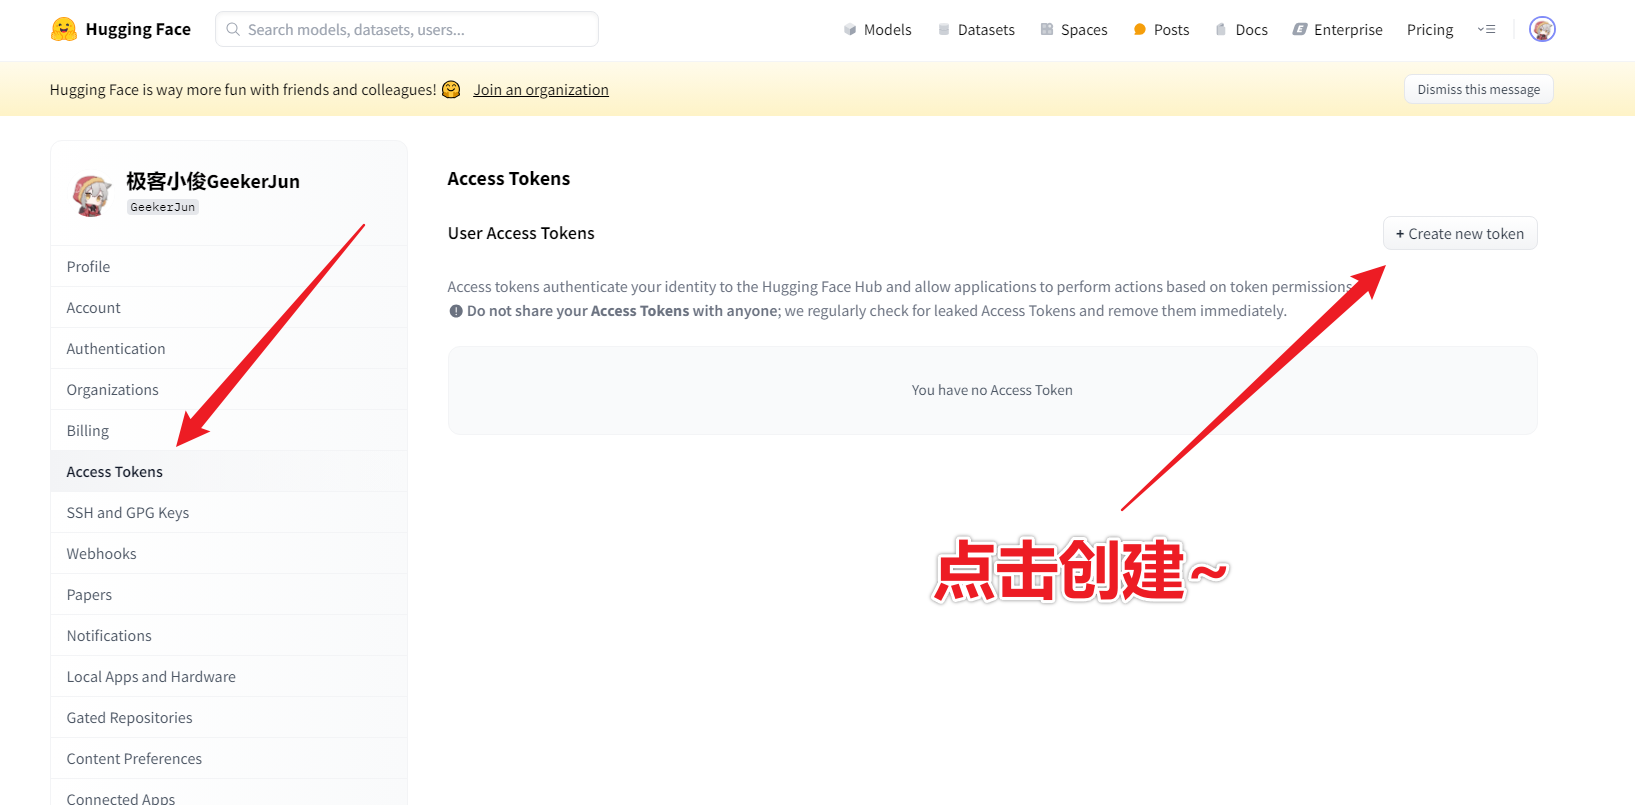Select Access Tokens in the sidebar
This screenshot has width=1635, height=805.
[x=229, y=471]
